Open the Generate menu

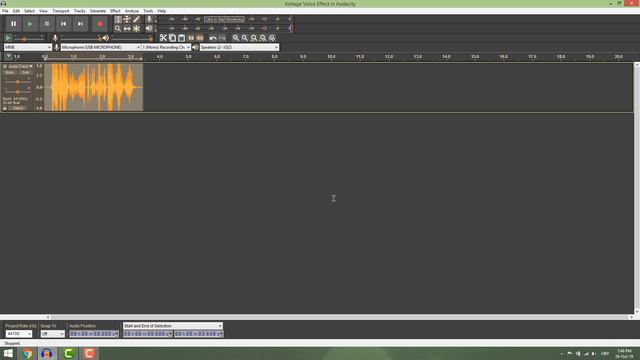98,11
